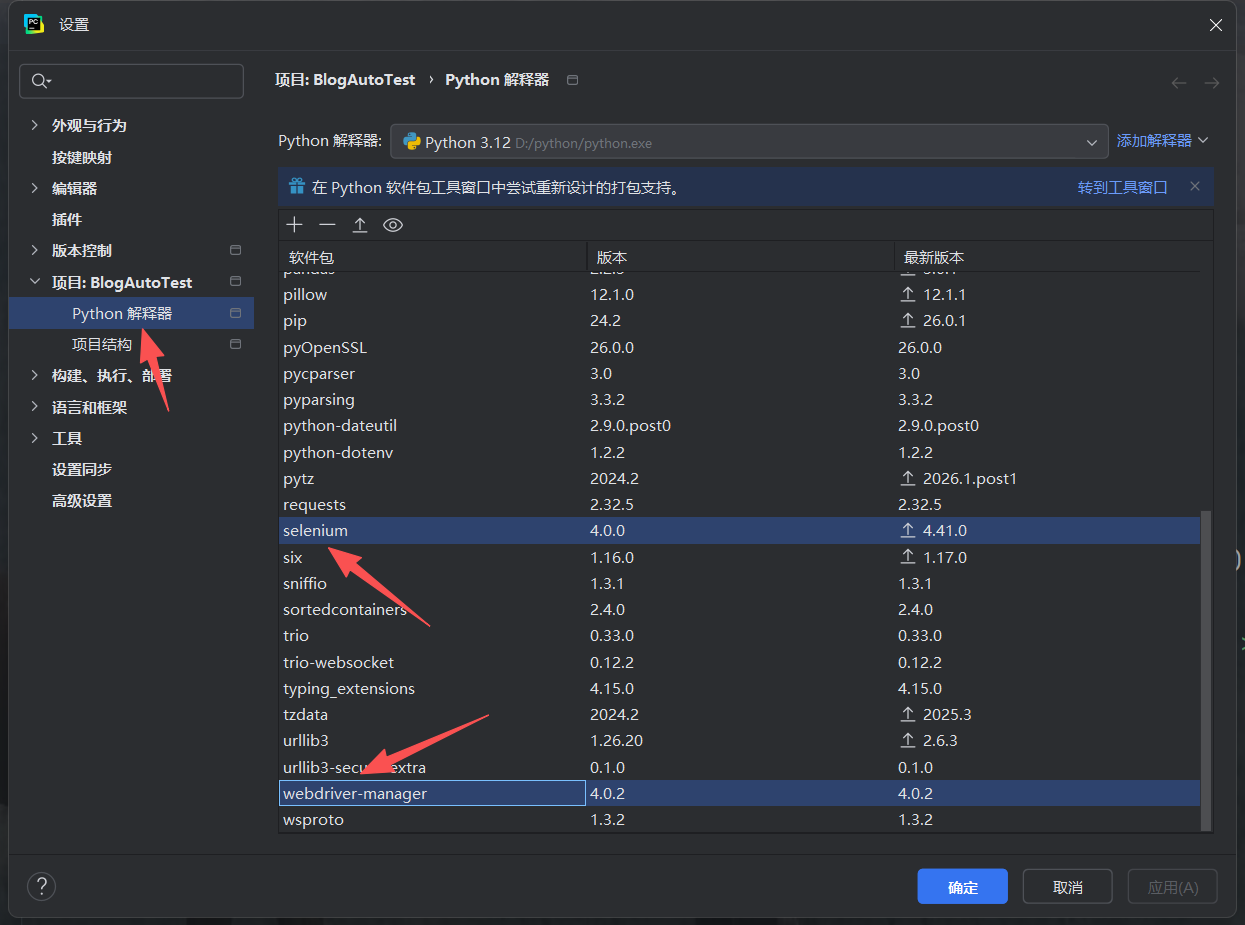
Task: Click the 版本 column header
Action: (x=739, y=257)
